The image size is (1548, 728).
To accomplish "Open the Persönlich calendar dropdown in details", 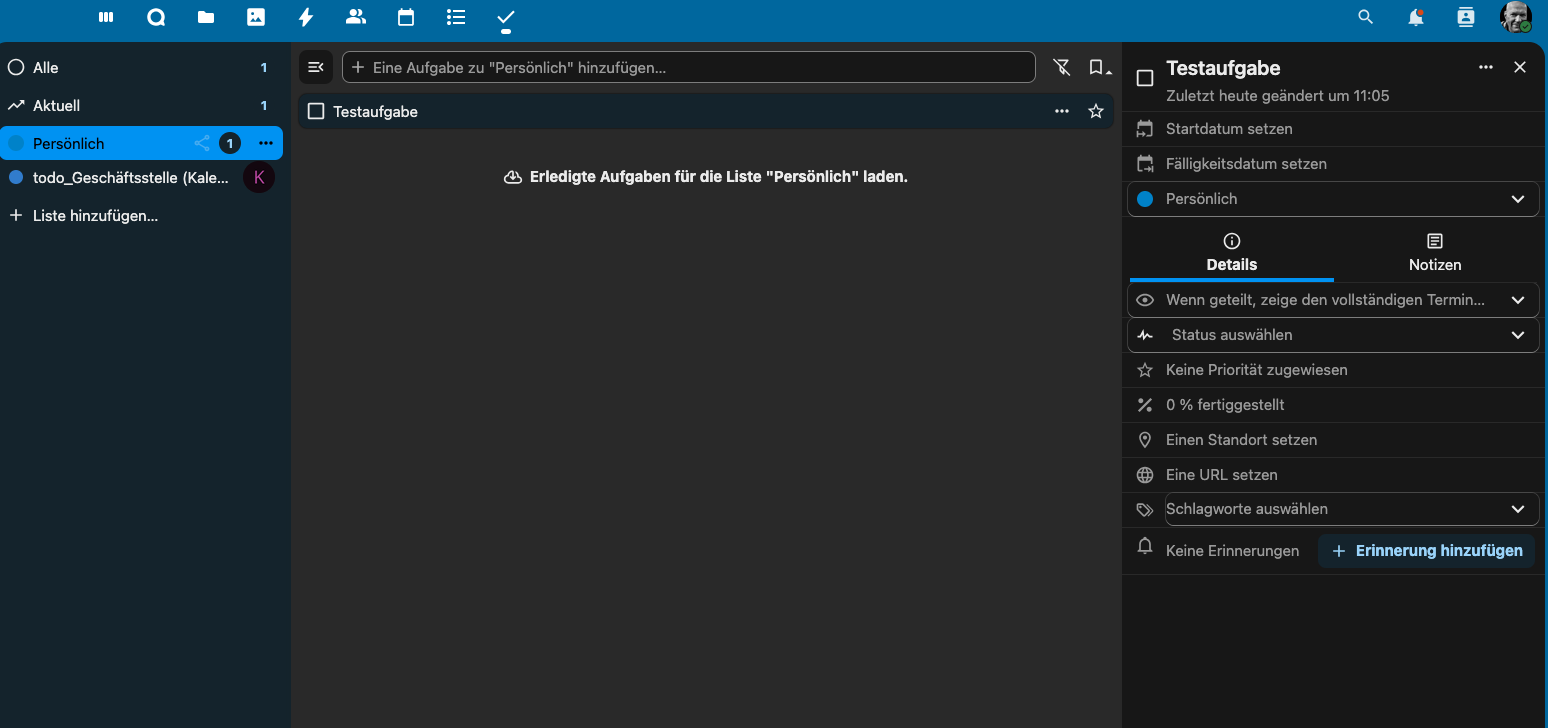I will pyautogui.click(x=1333, y=199).
